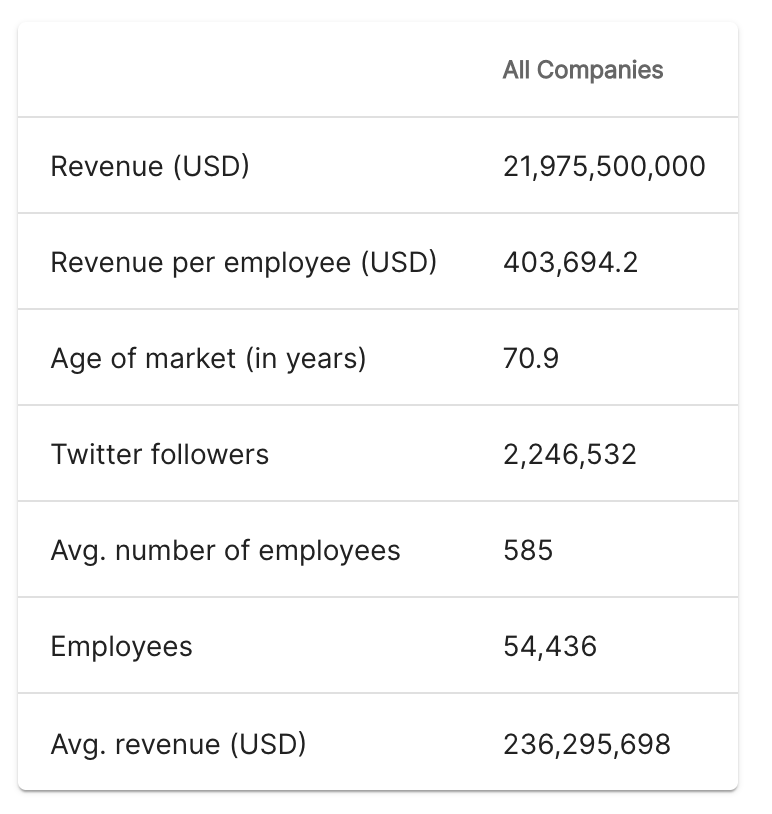Select the Revenue per employee (USD) label

point(244,262)
